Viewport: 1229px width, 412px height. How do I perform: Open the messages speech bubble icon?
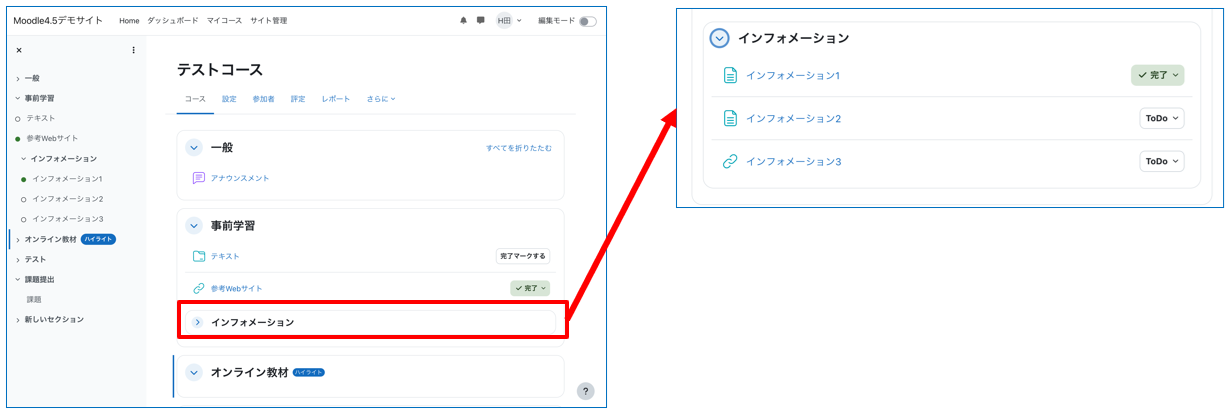(480, 21)
